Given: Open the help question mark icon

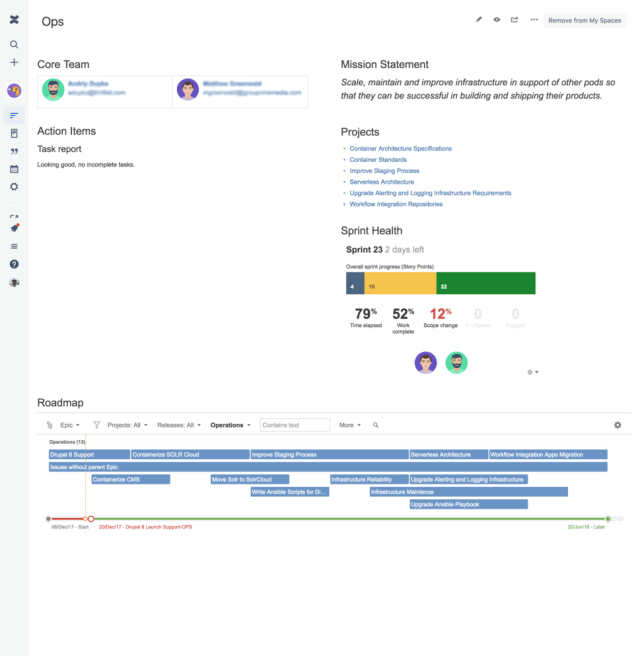Looking at the screenshot, I should click(x=14, y=264).
